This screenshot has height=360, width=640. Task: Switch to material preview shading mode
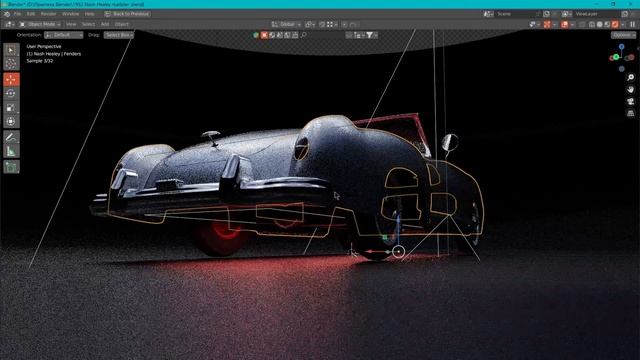pyautogui.click(x=607, y=24)
